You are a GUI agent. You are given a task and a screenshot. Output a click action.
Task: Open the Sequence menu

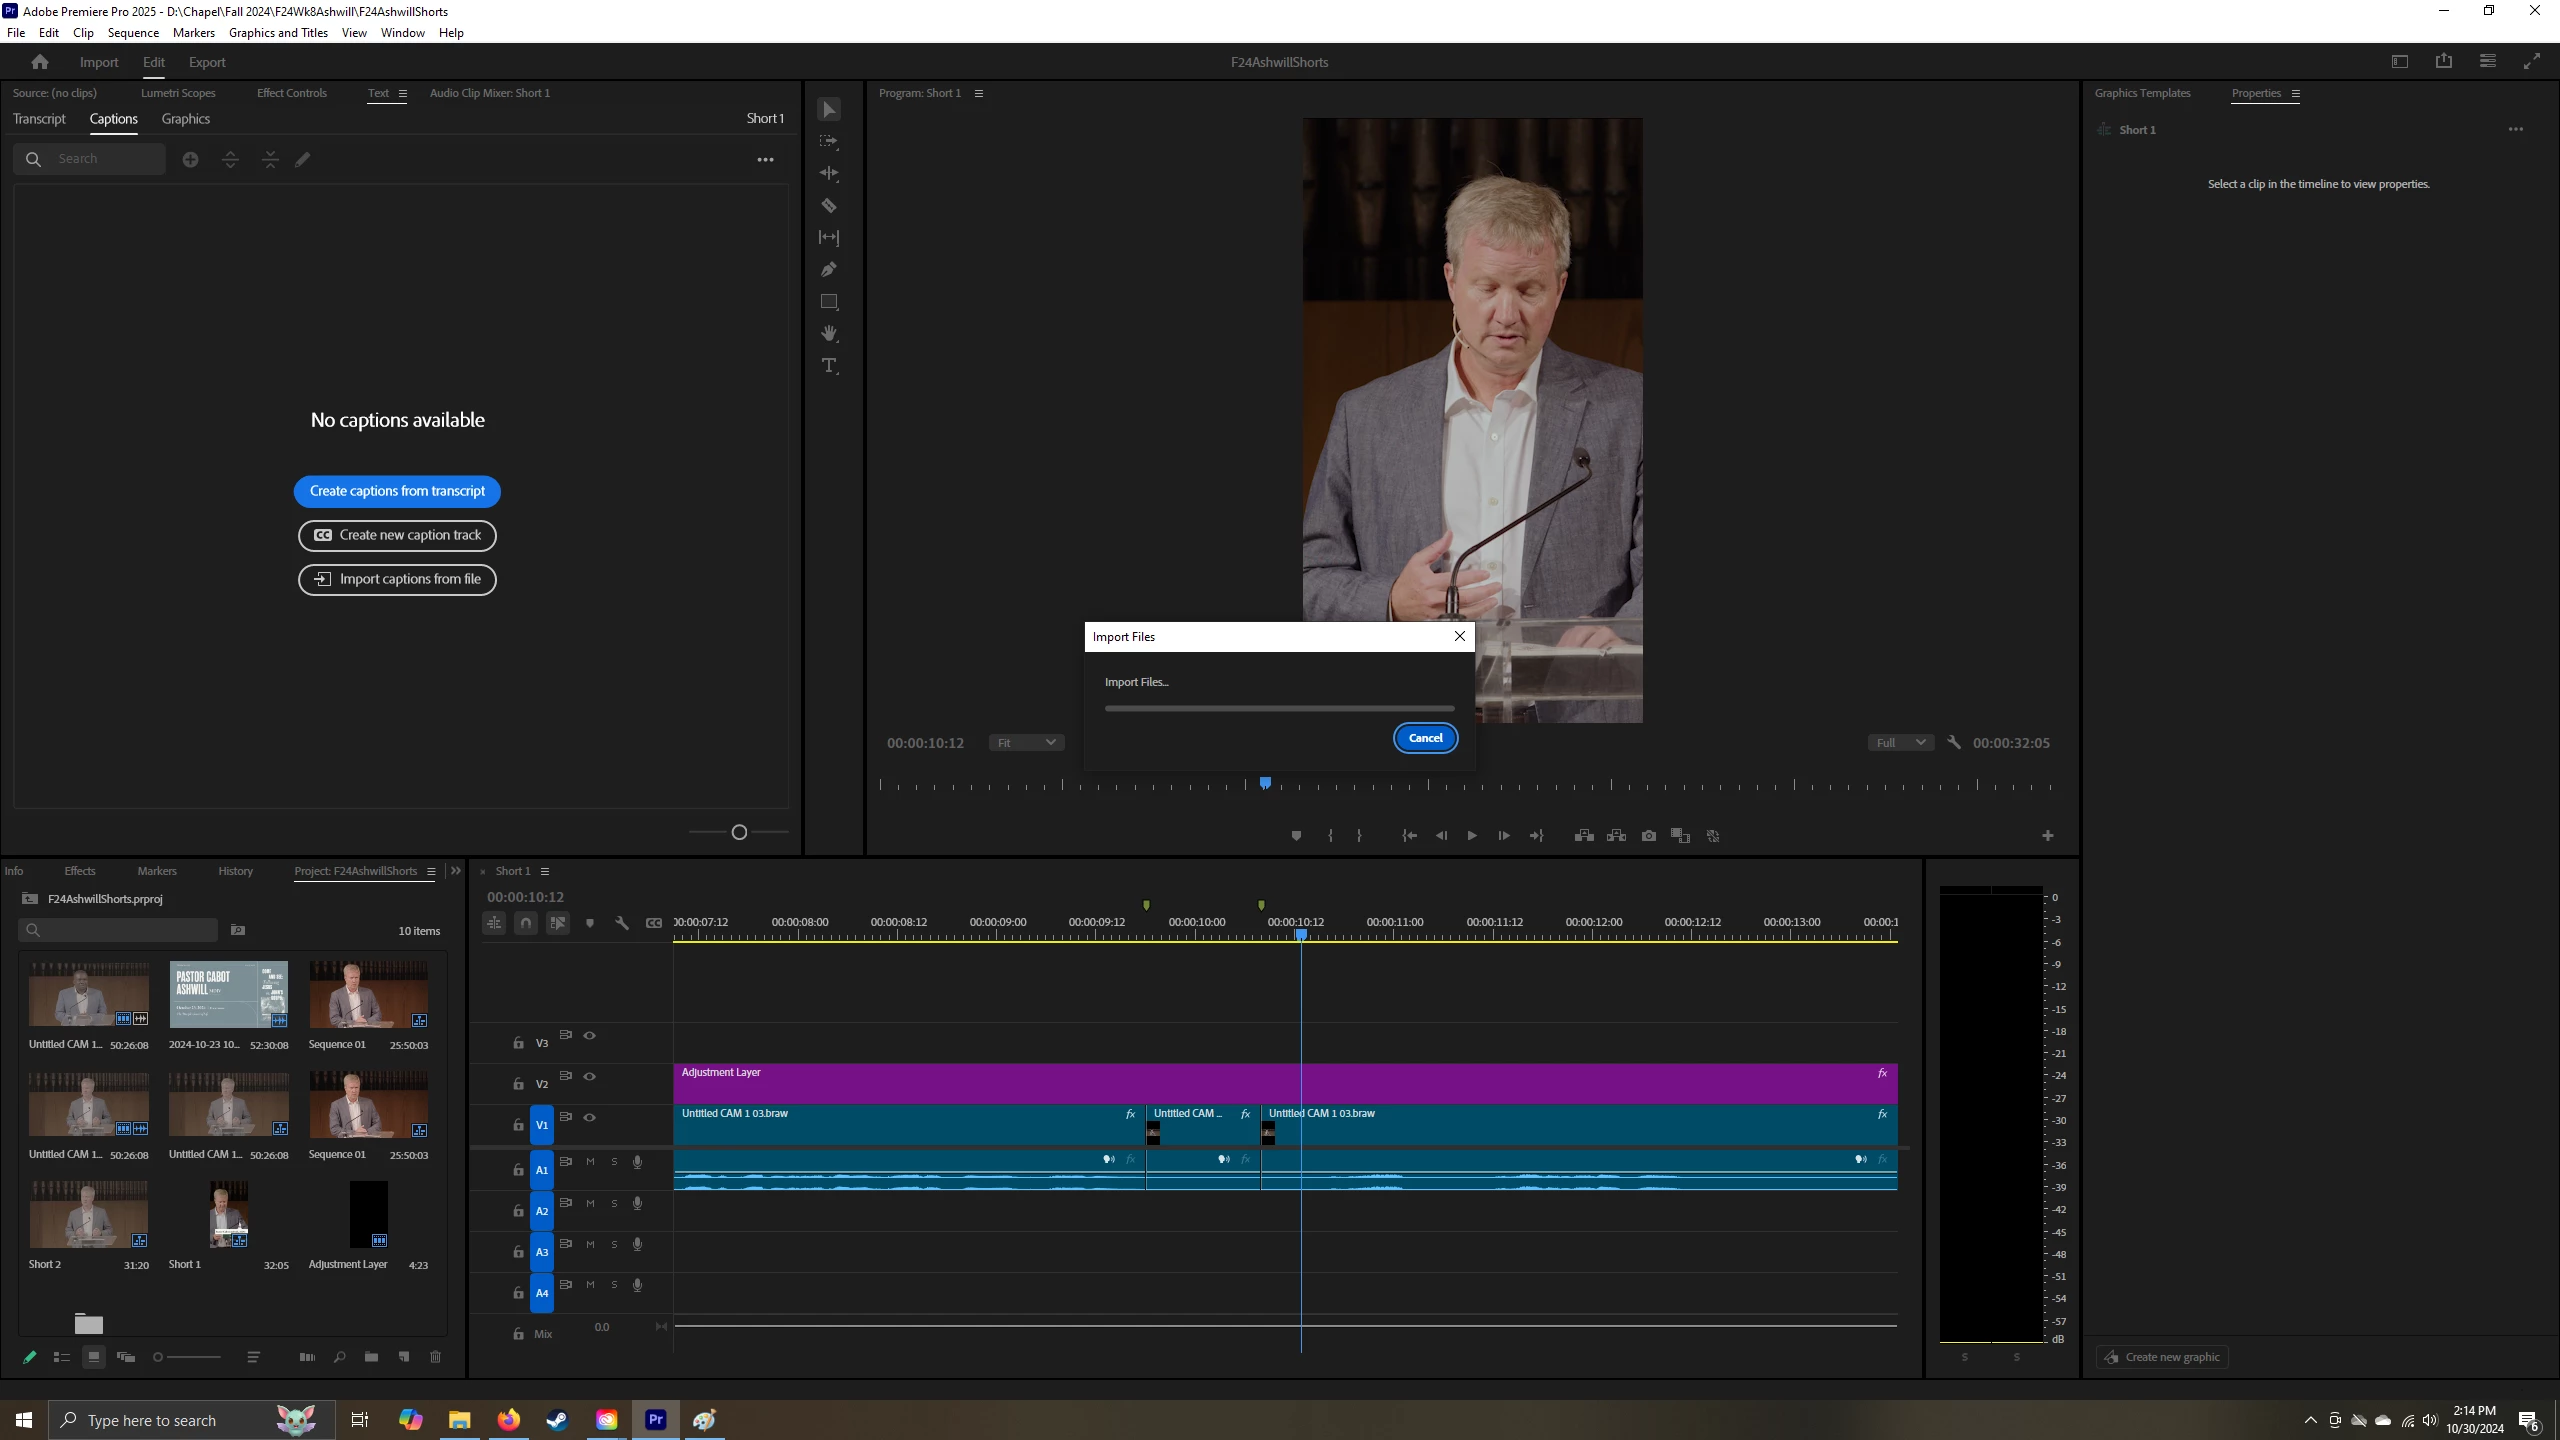pos(133,33)
